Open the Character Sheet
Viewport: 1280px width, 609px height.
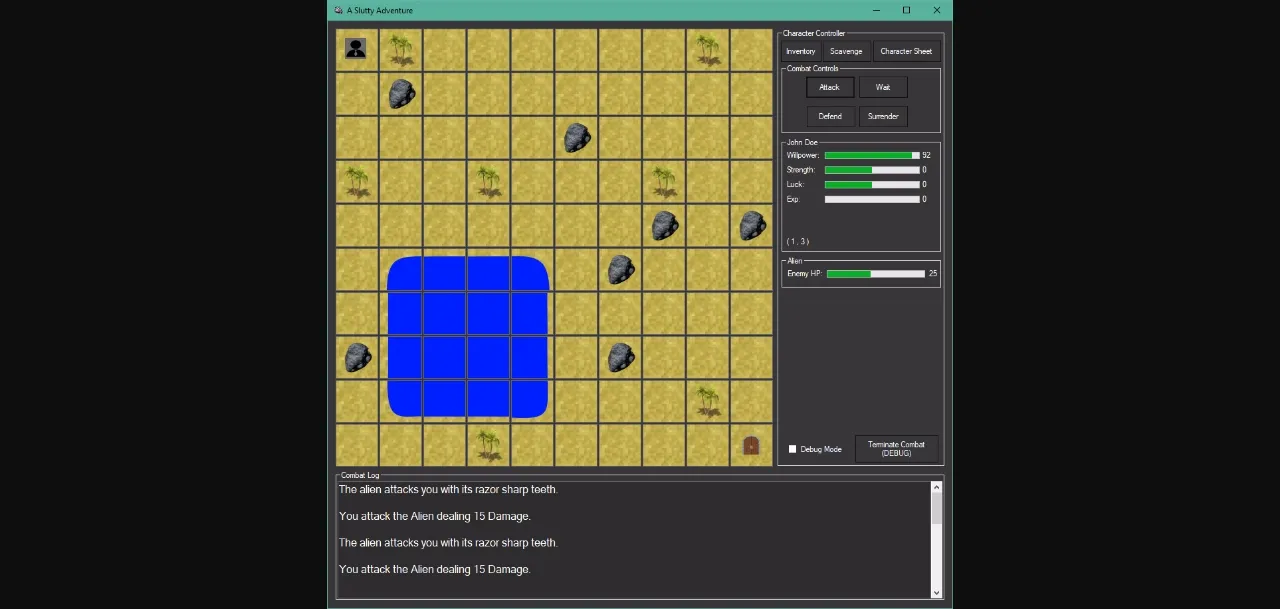905,51
